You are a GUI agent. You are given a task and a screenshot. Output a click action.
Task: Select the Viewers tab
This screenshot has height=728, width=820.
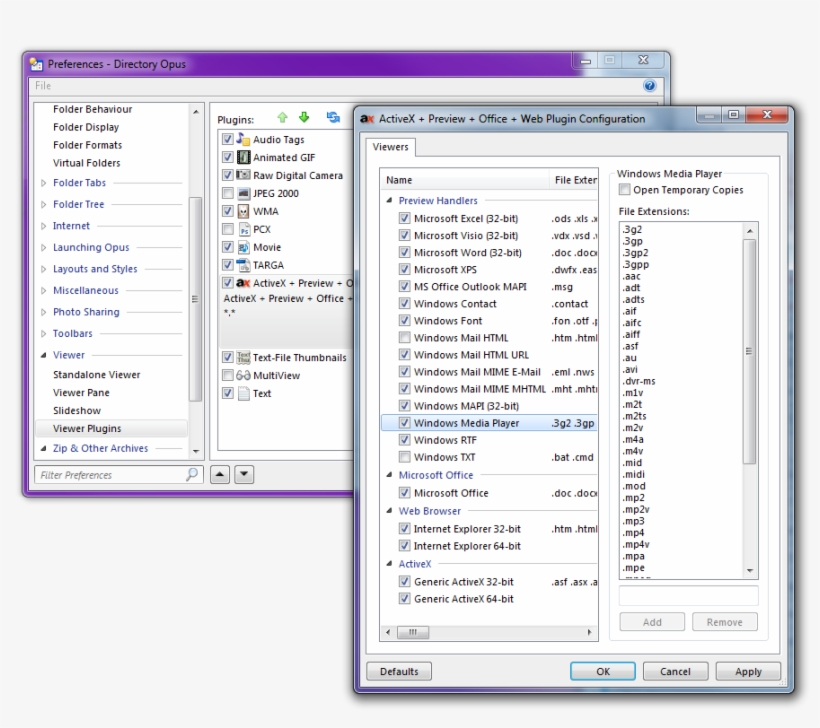[390, 147]
